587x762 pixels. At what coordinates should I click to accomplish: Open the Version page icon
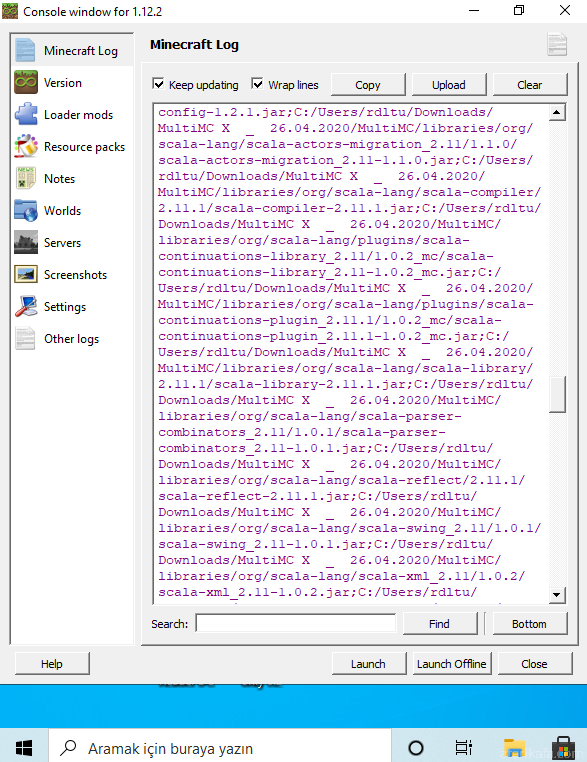coord(26,82)
